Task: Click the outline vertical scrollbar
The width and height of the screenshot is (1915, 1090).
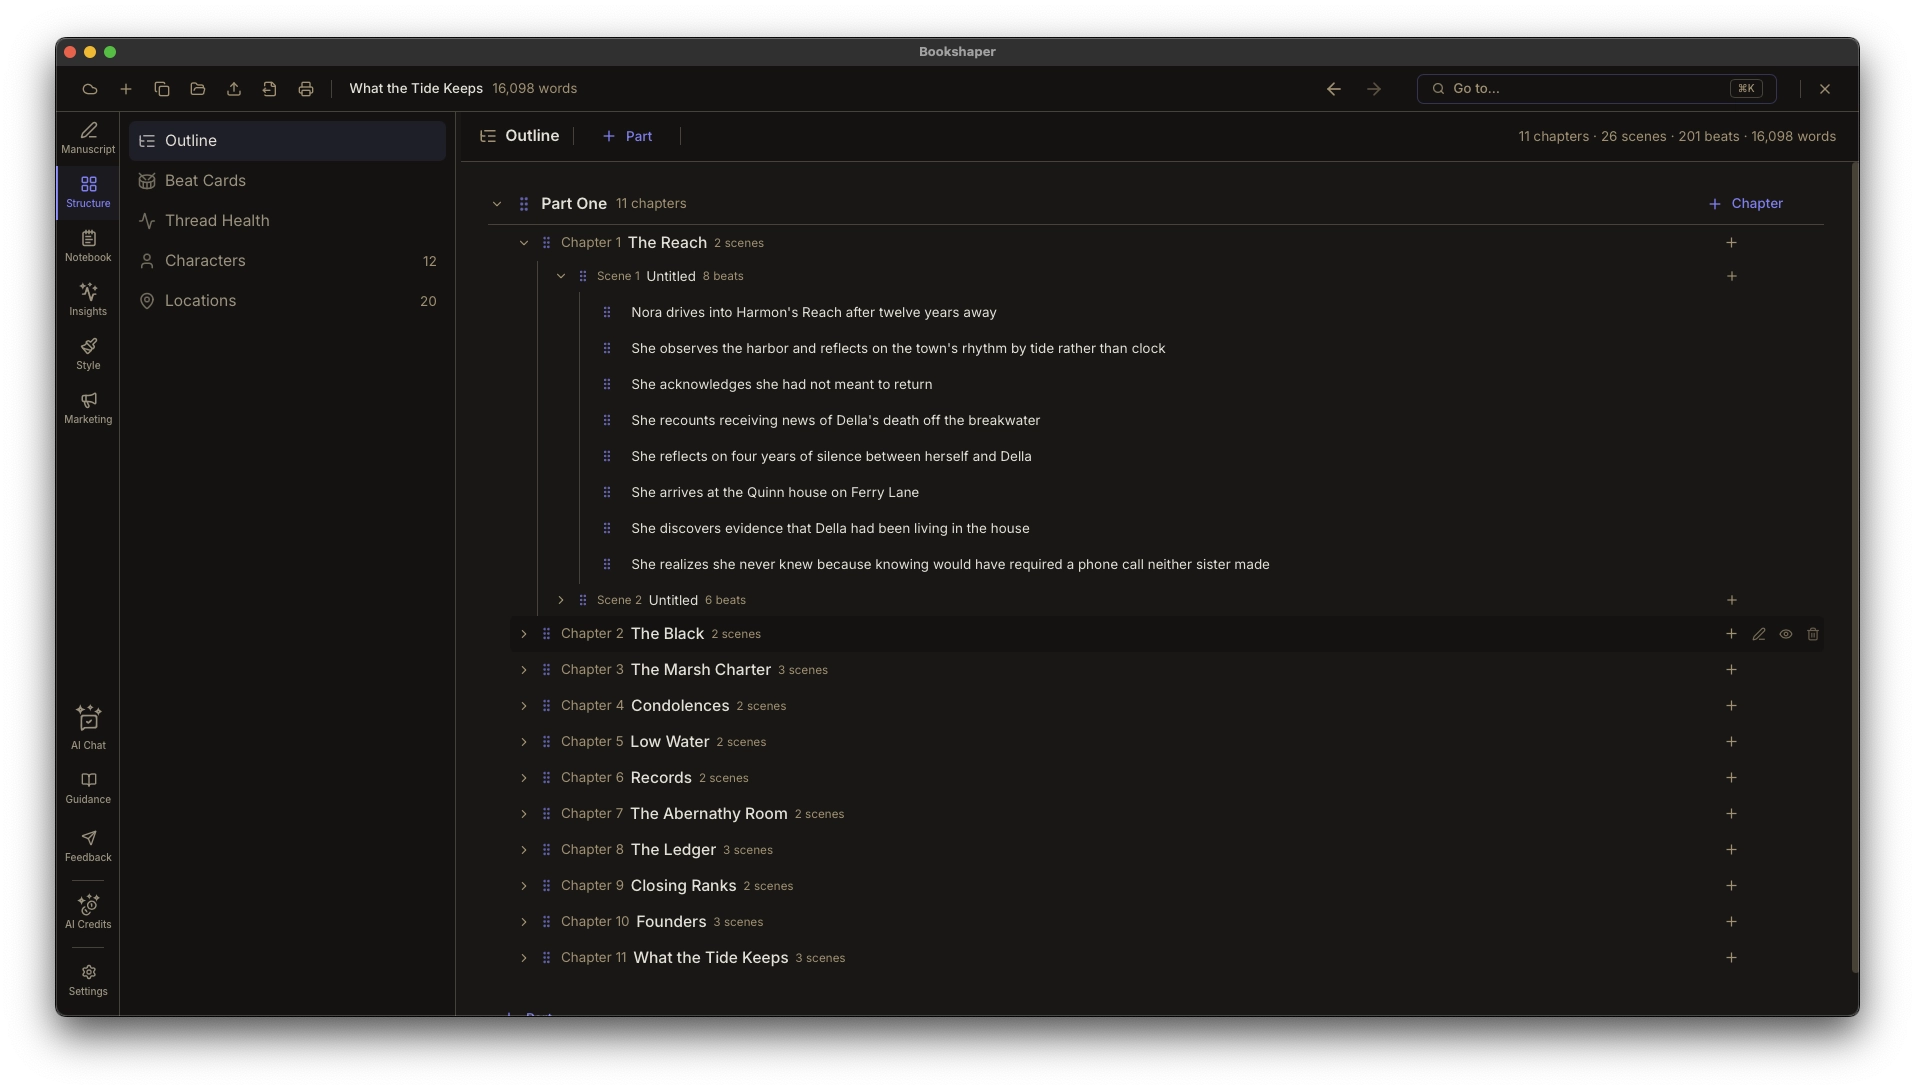Action: coord(1854,567)
